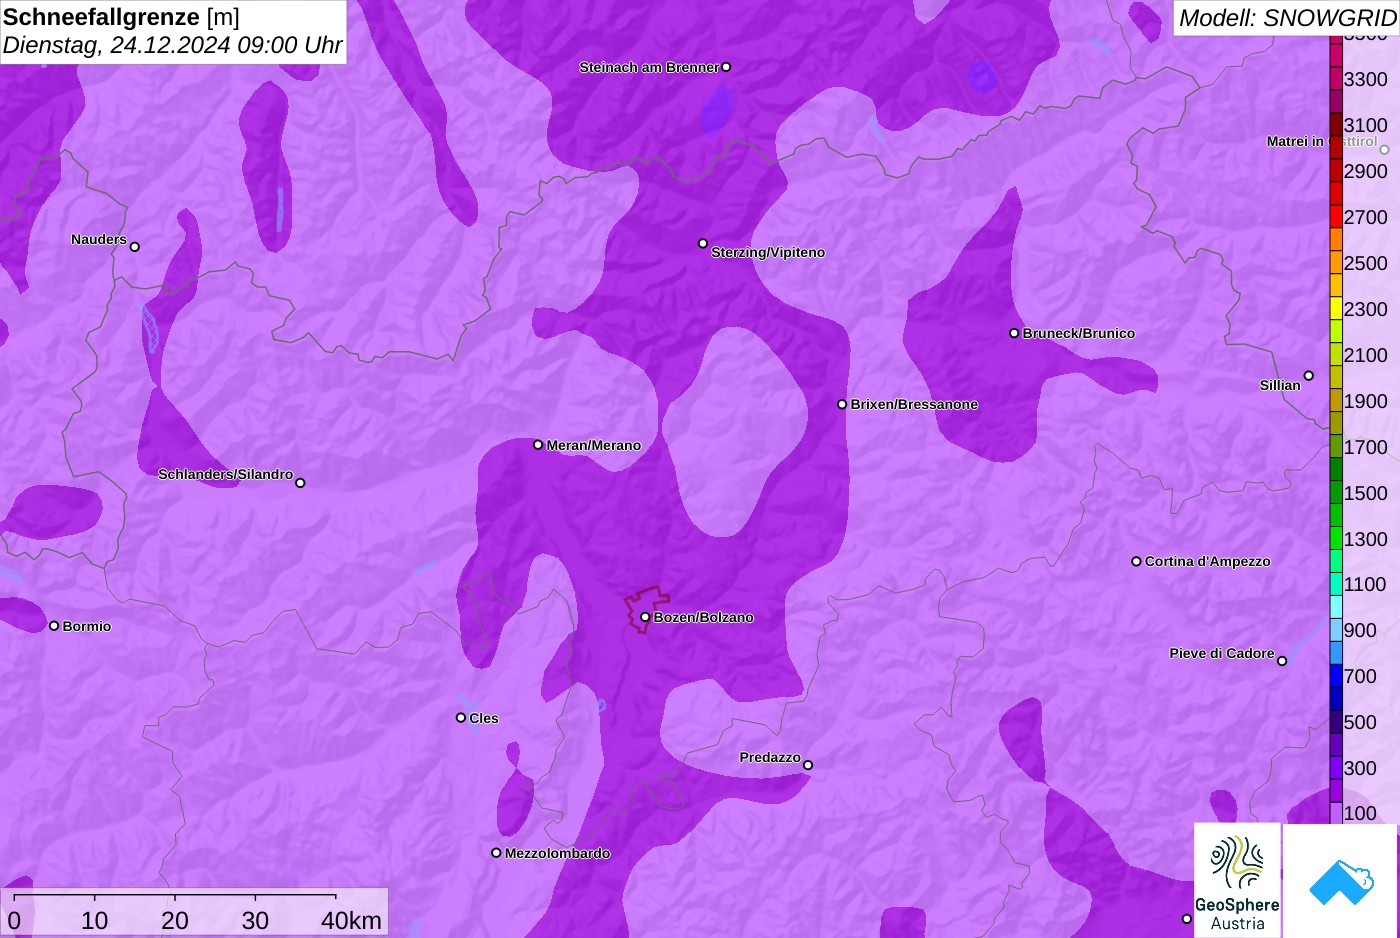The width and height of the screenshot is (1400, 938).
Task: Click the red legend swatch beside 2700
Action: (x=1336, y=217)
